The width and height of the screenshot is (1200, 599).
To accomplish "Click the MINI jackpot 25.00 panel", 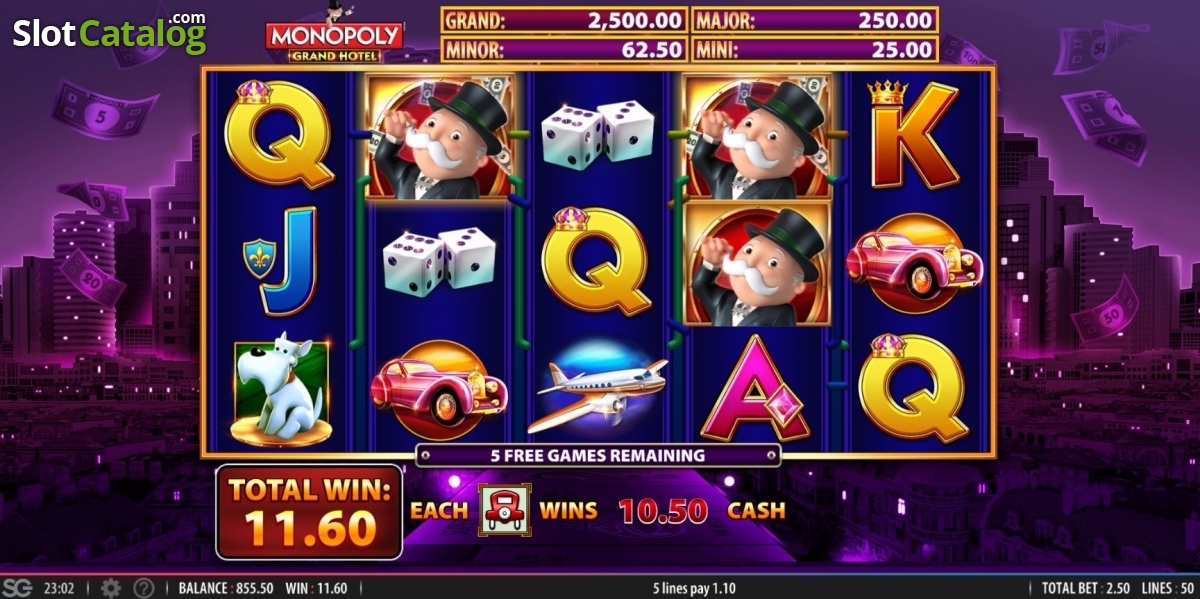I will tap(814, 49).
